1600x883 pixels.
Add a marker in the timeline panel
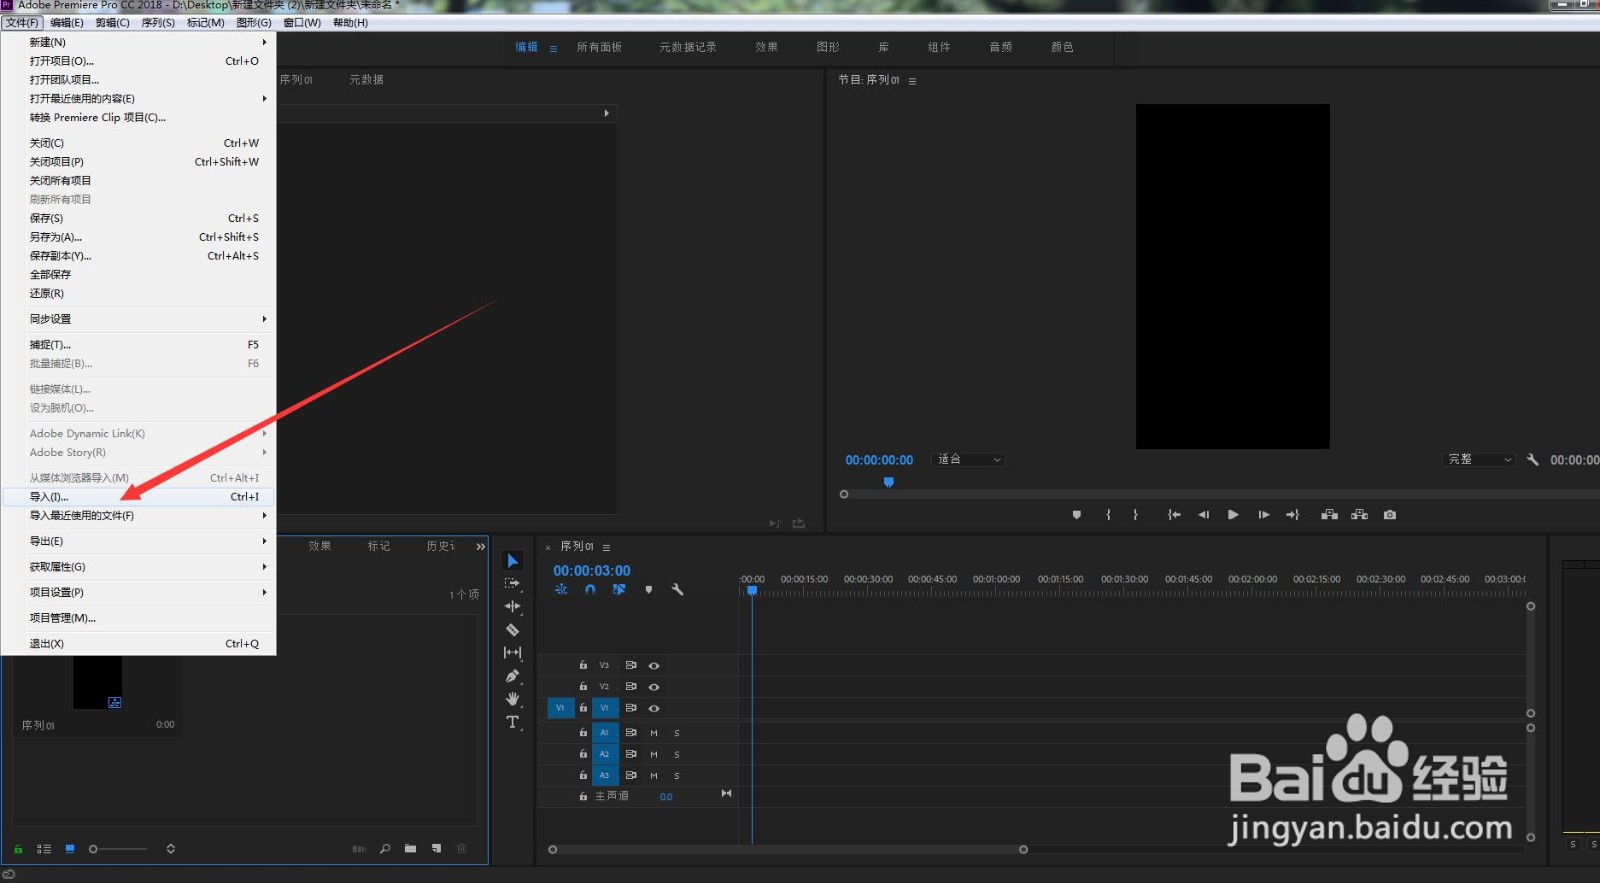pyautogui.click(x=649, y=590)
